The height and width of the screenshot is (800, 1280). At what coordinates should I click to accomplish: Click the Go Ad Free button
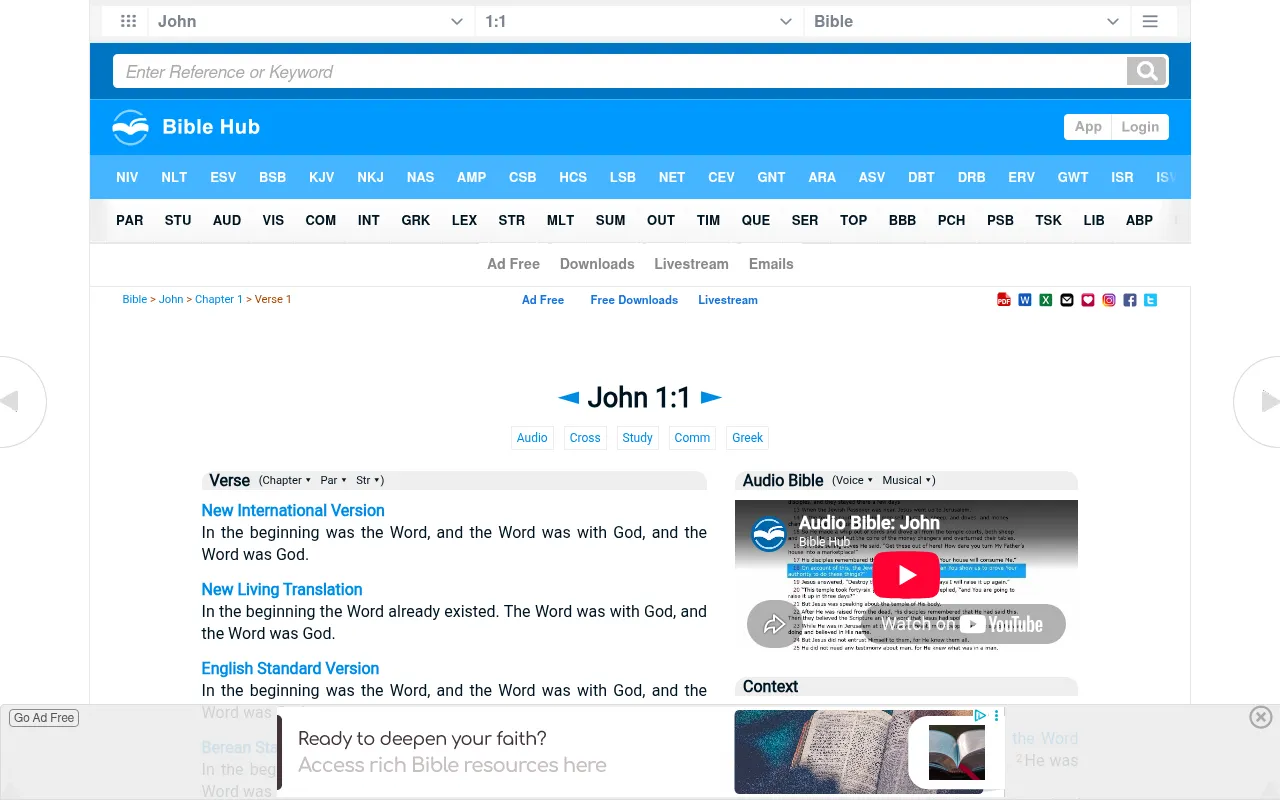[44, 718]
